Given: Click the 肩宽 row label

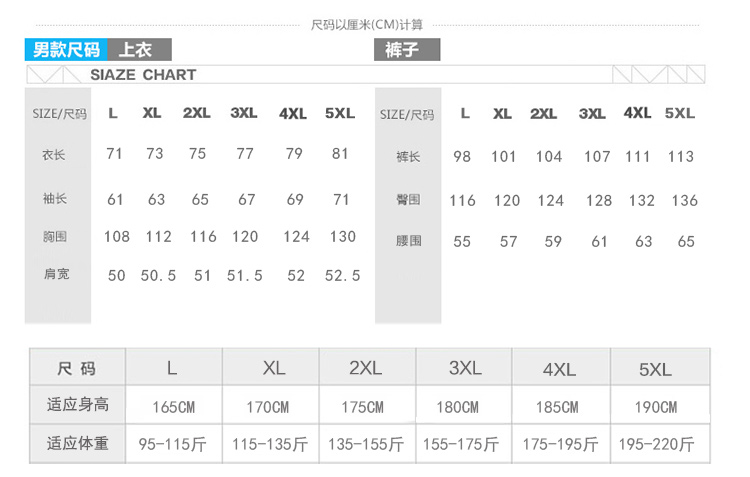Looking at the screenshot, I should click(56, 274).
